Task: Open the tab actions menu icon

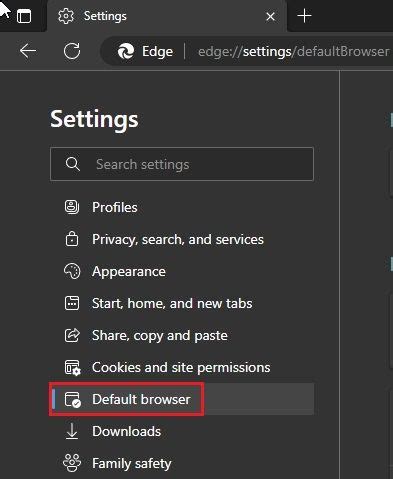Action: point(24,16)
